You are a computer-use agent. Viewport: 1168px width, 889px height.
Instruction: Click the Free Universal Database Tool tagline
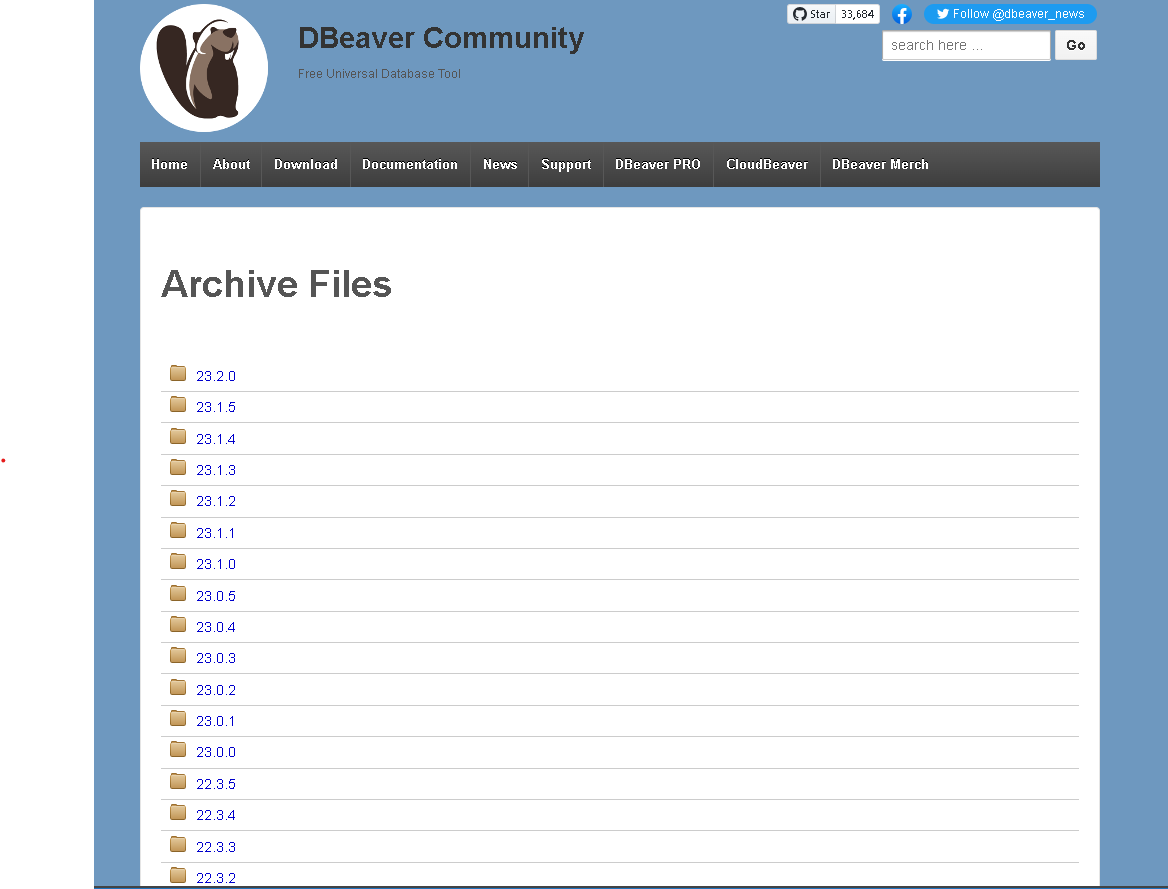click(x=379, y=74)
